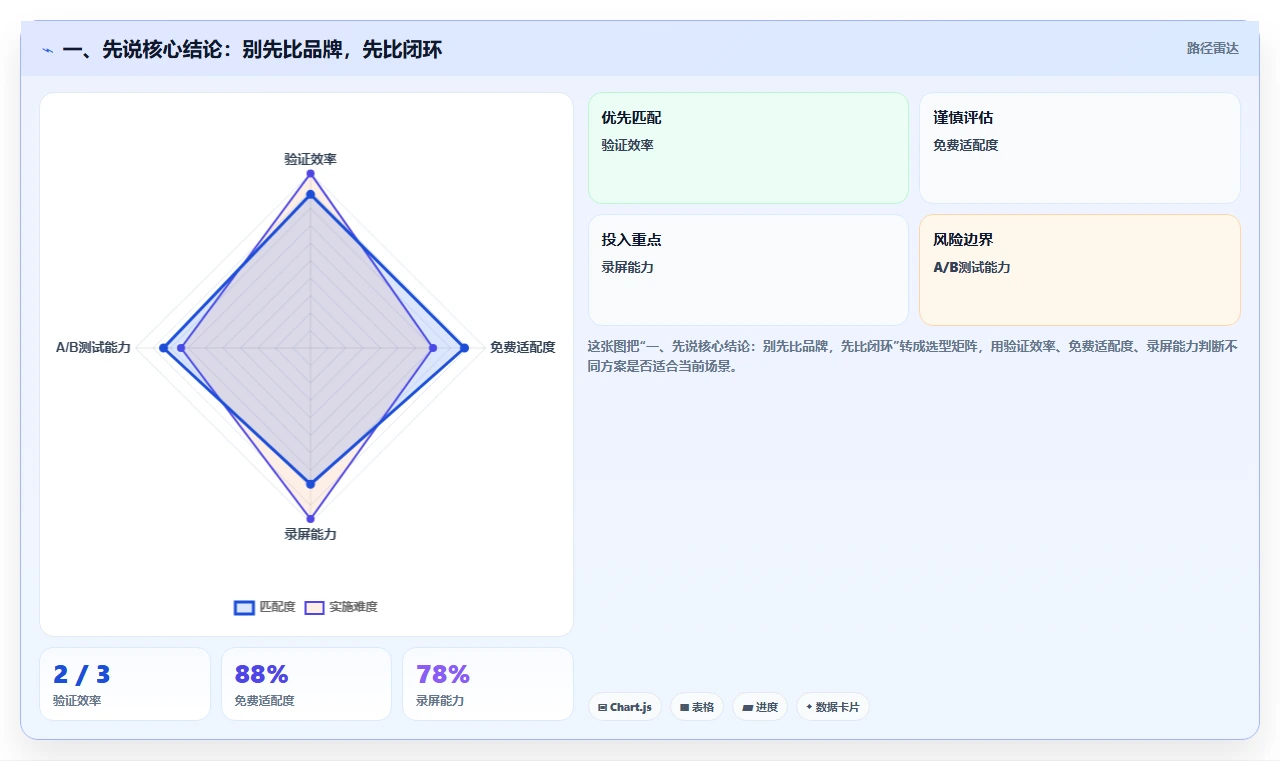Click the description paragraph starting 这张图把
Screen dimensions: 1280x761
(912, 356)
